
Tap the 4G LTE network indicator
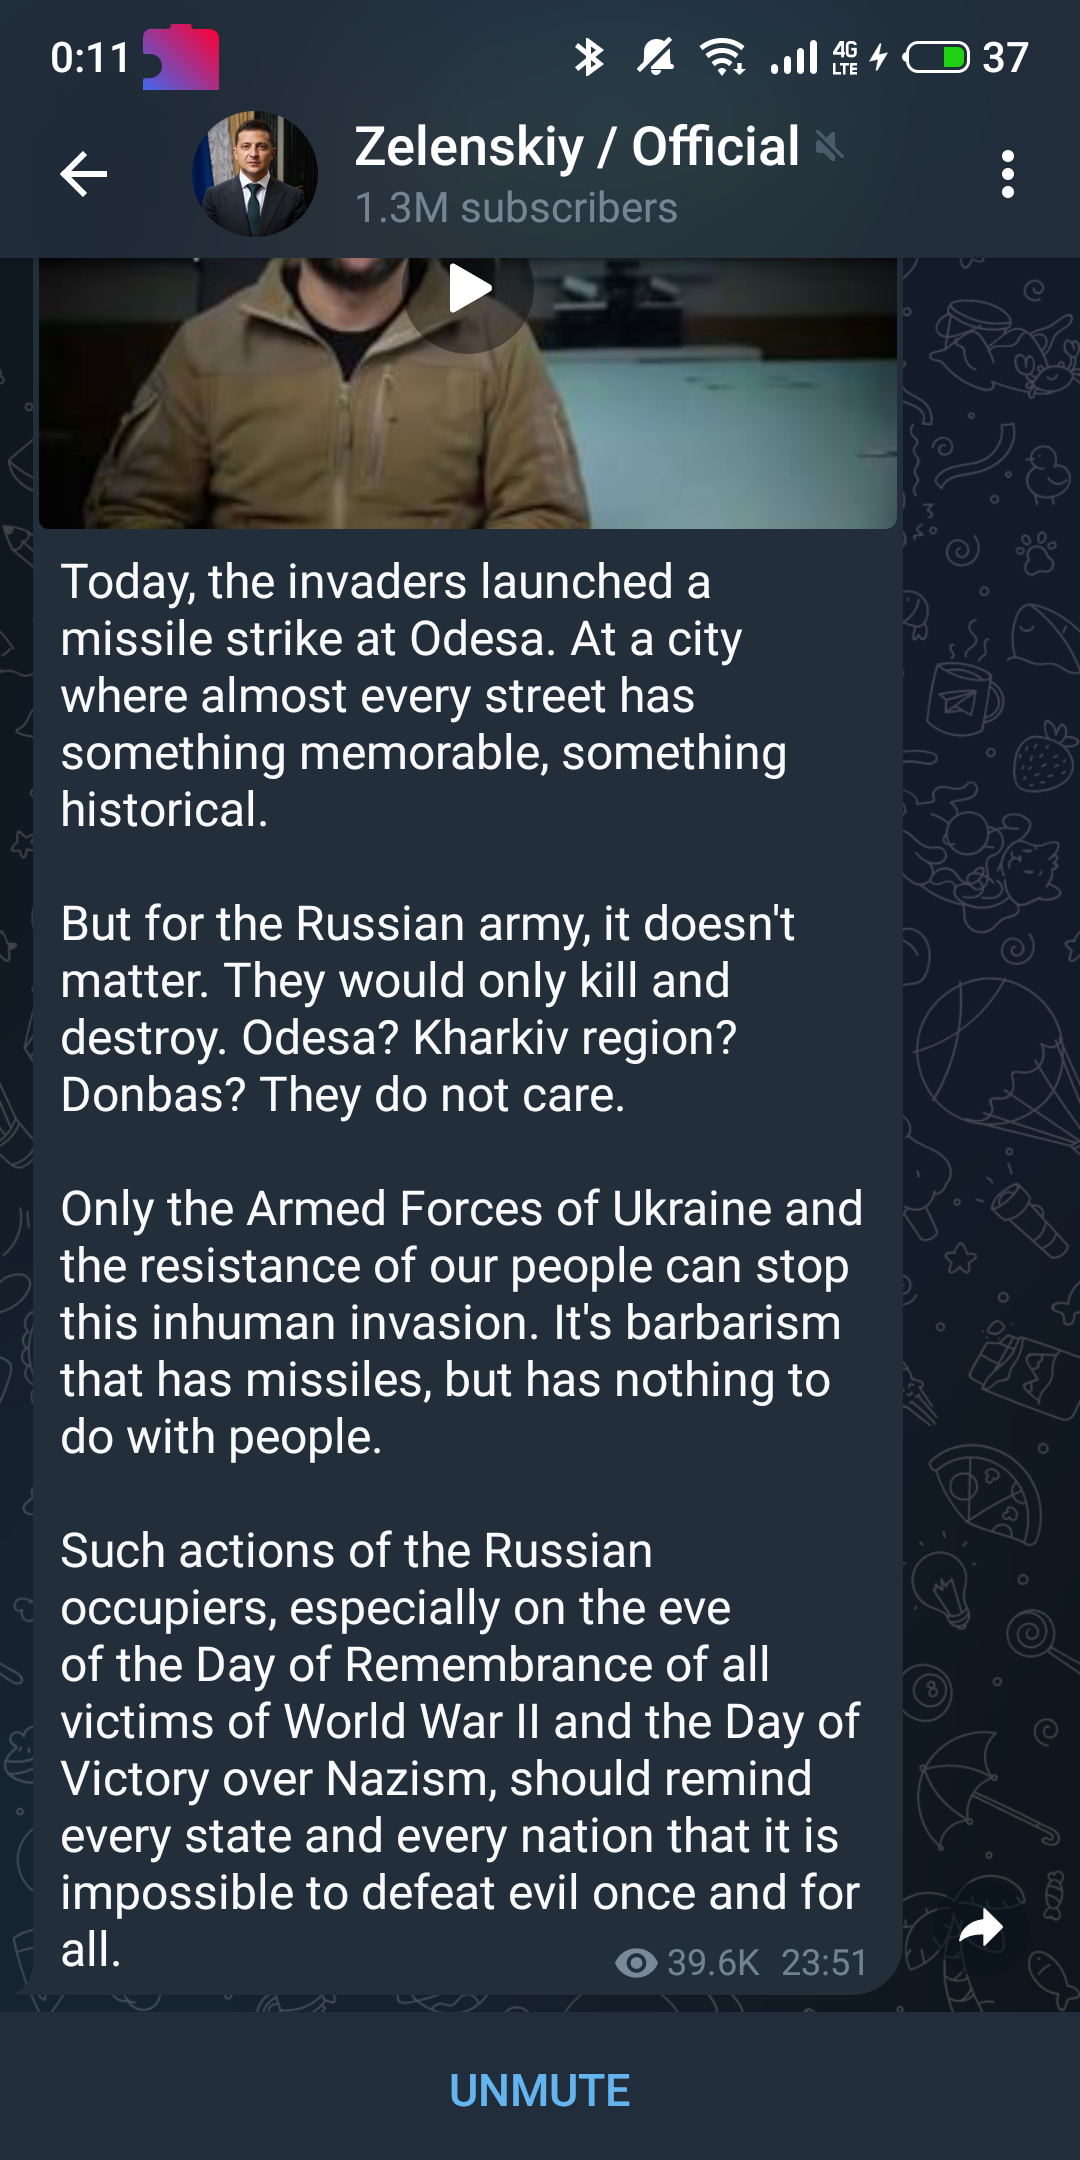pos(845,57)
